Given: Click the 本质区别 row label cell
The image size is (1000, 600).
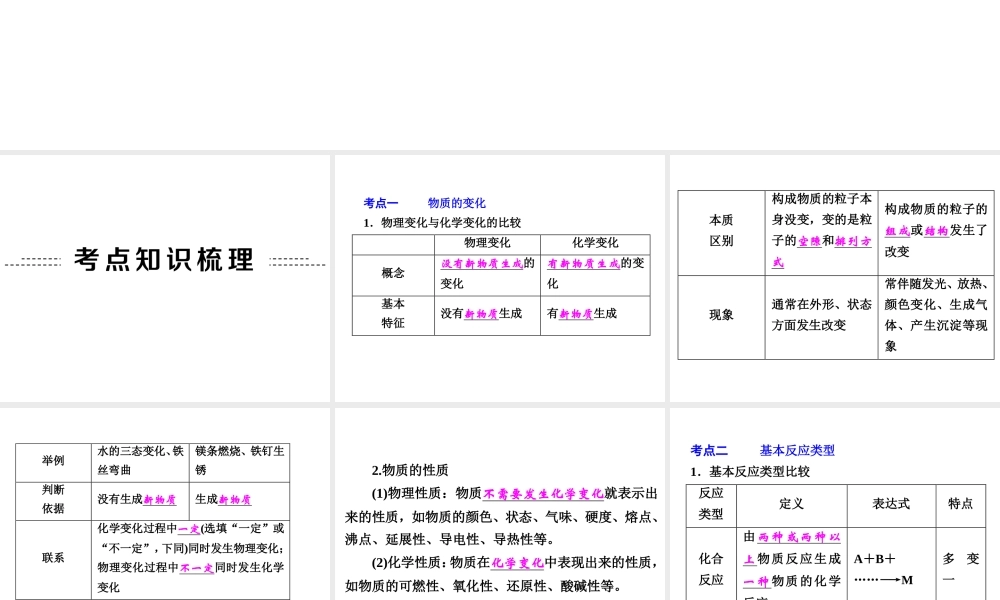Looking at the screenshot, I should coord(721,232).
